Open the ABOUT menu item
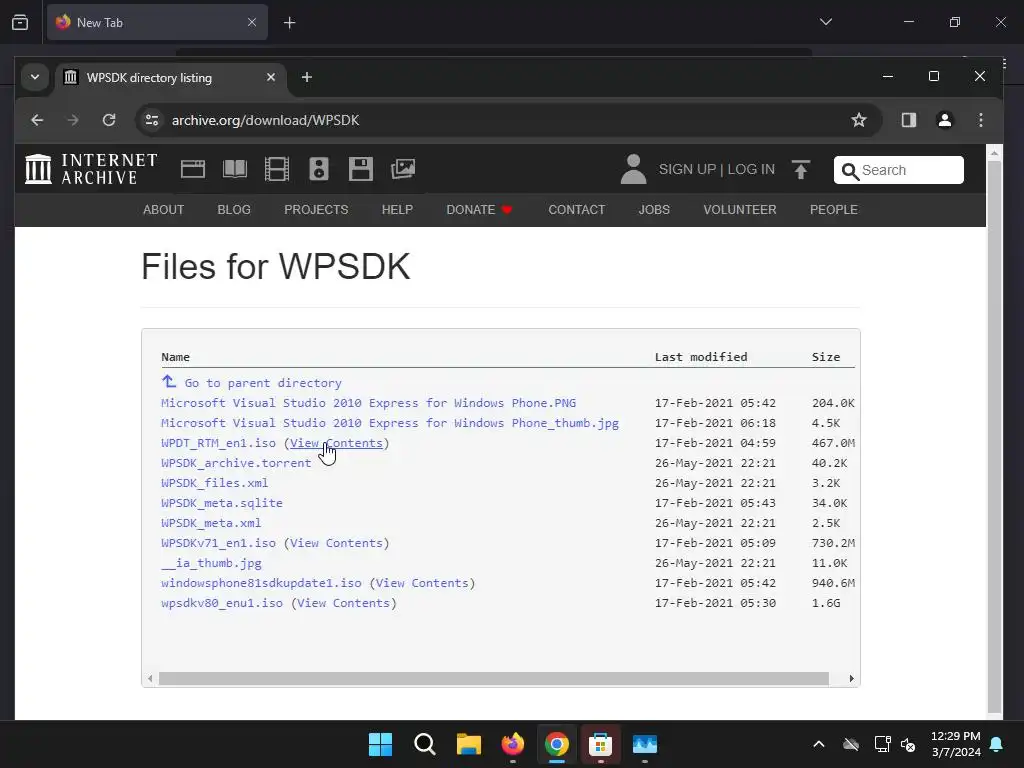 pos(163,210)
